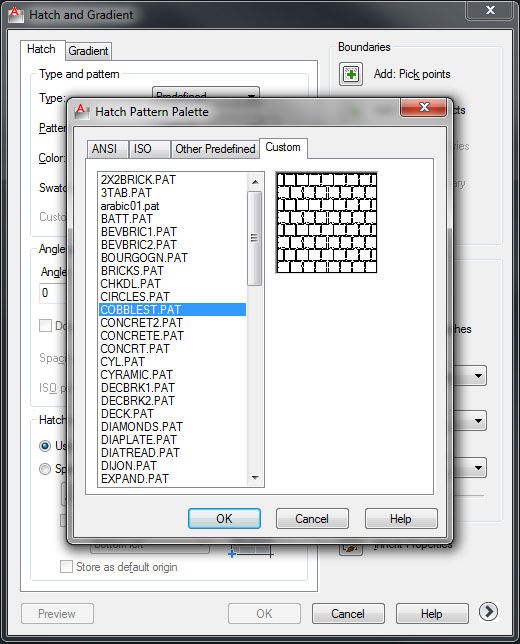Image resolution: width=520 pixels, height=644 pixels.
Task: Confirm pattern with OK in Pattern Palette
Action: pos(224,519)
